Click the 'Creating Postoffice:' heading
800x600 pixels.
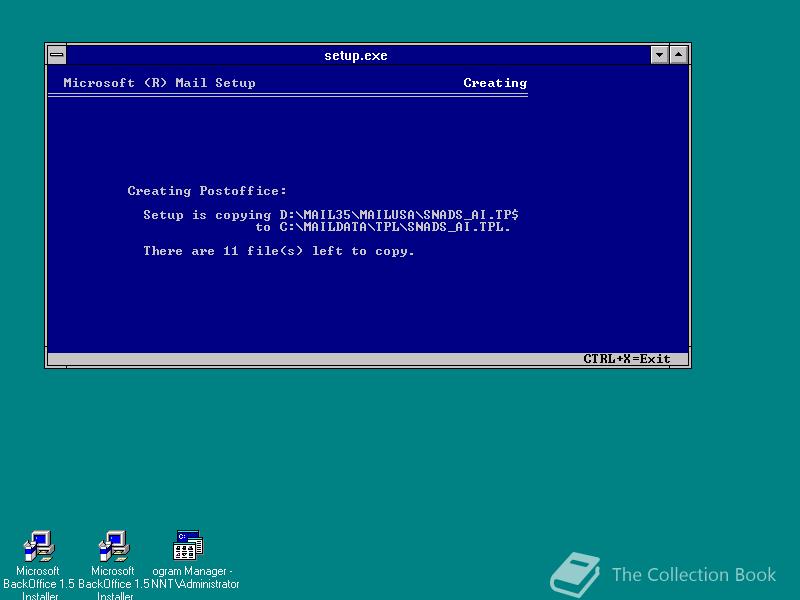(207, 191)
